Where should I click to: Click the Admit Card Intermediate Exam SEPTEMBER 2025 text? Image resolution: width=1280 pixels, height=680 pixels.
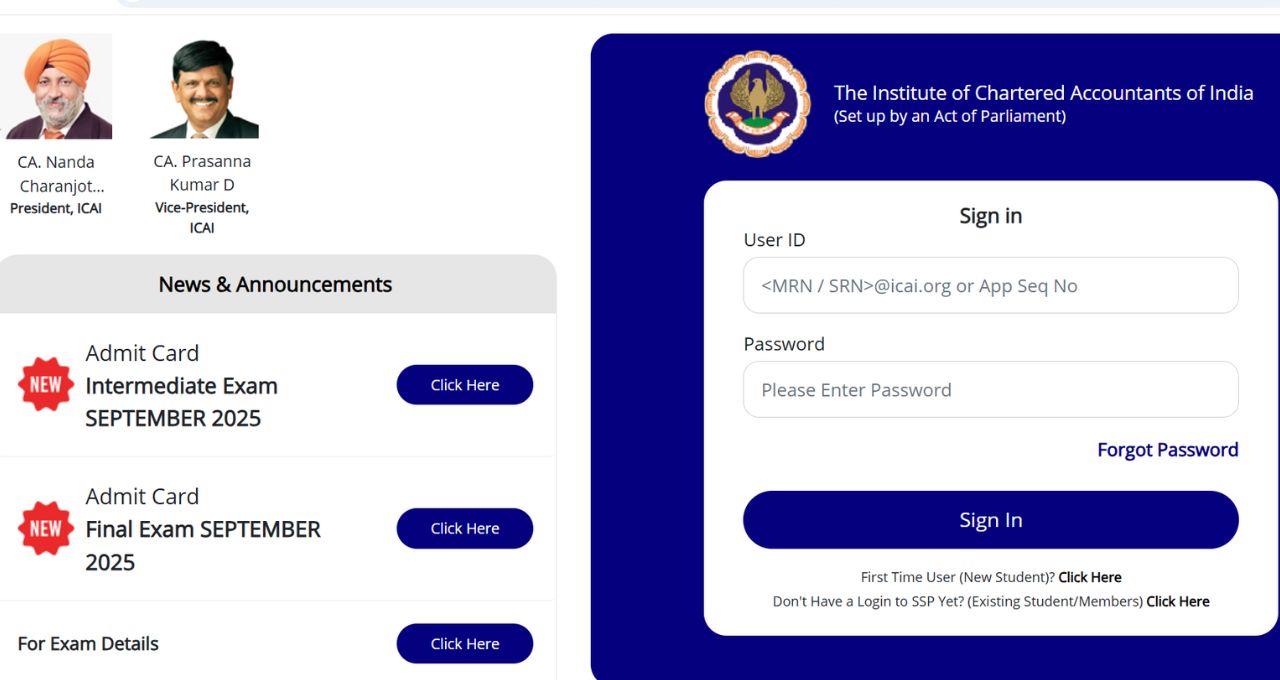pyautogui.click(x=181, y=386)
